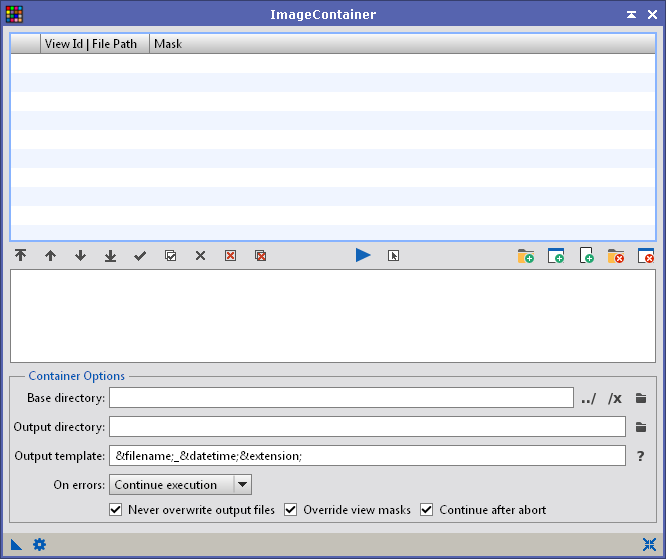Click the Output template input field
The width and height of the screenshot is (666, 559).
[x=367, y=455]
